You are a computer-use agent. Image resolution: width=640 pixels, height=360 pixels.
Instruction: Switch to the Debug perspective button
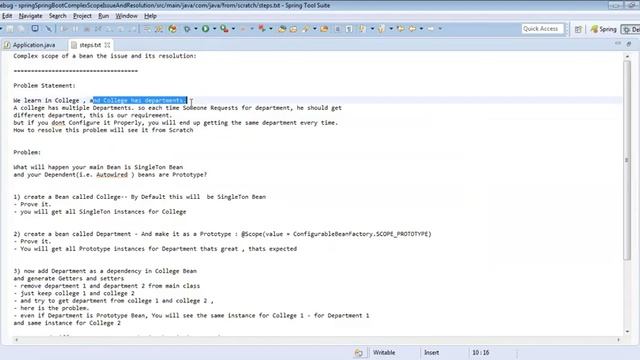click(x=630, y=29)
